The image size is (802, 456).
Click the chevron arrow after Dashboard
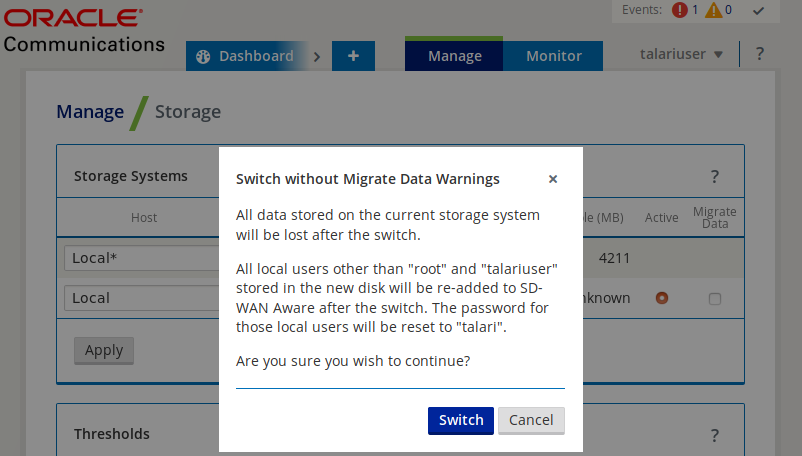click(317, 57)
